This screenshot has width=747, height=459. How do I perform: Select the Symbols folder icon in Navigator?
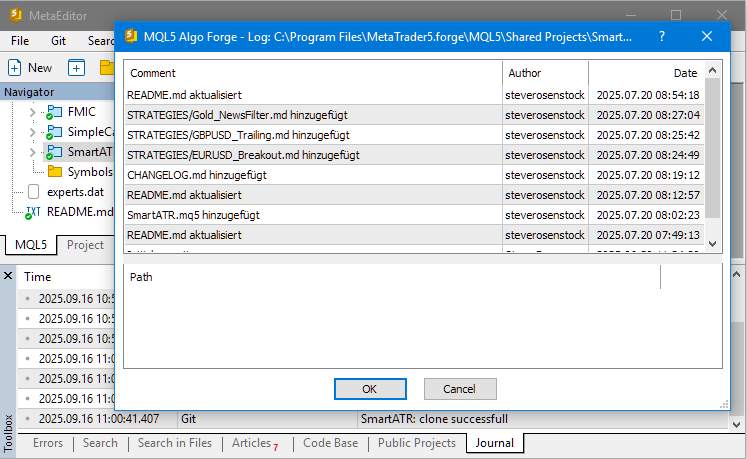tap(55, 172)
